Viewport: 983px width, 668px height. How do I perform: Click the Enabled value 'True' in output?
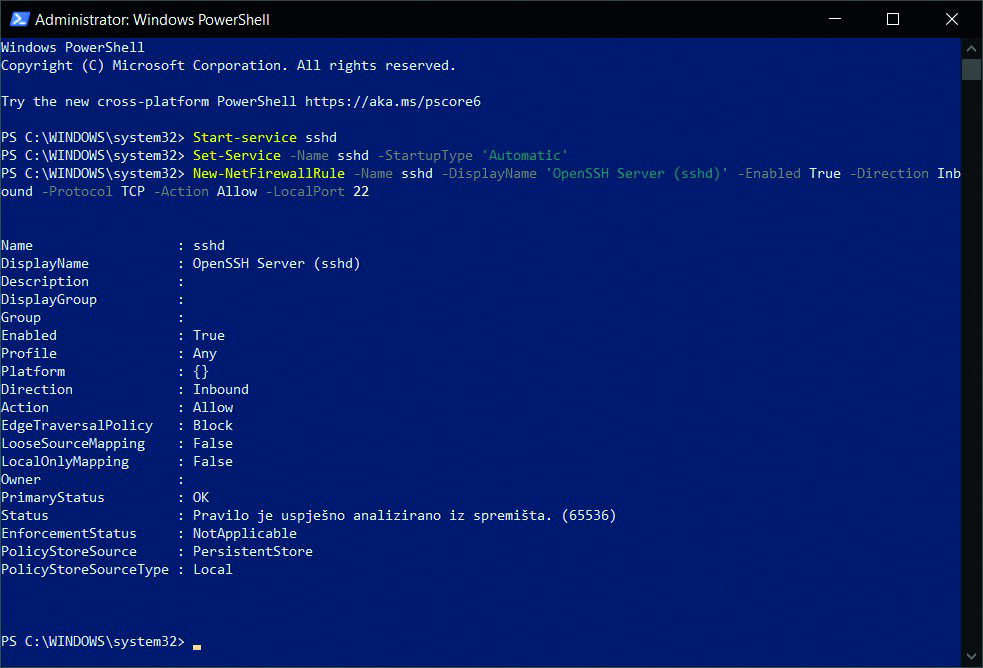pos(208,335)
